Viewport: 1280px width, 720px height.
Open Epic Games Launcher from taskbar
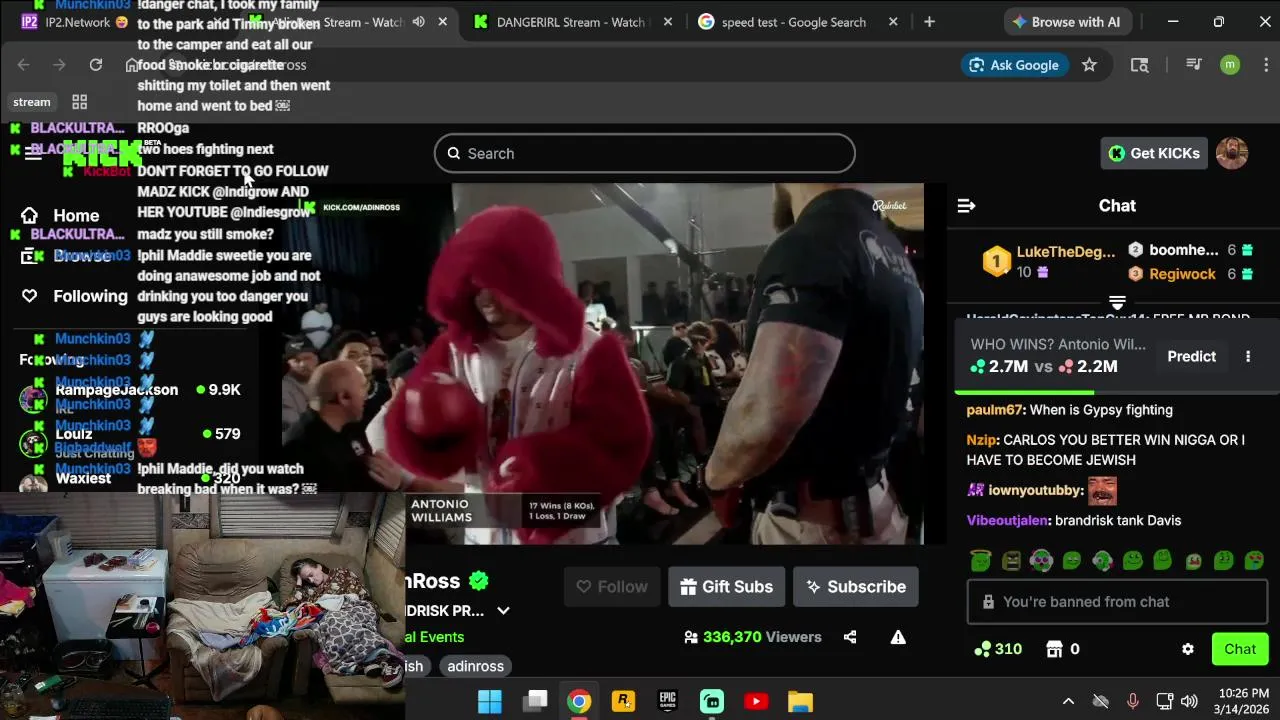pyautogui.click(x=667, y=701)
